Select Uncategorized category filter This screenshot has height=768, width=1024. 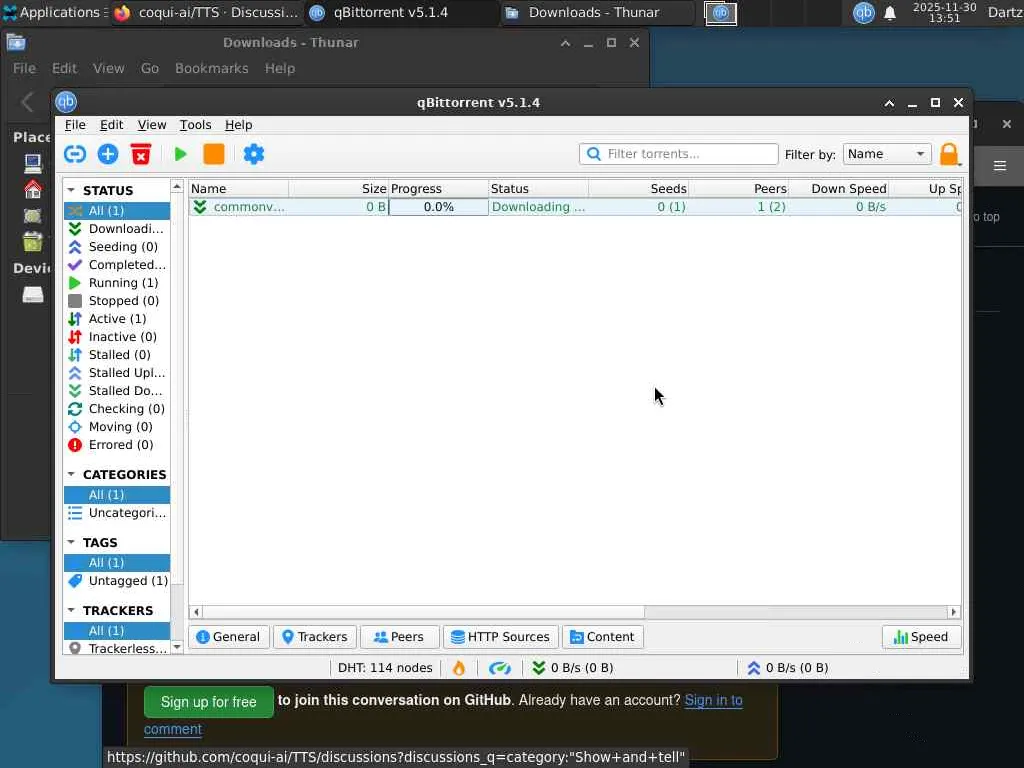pyautogui.click(x=117, y=513)
